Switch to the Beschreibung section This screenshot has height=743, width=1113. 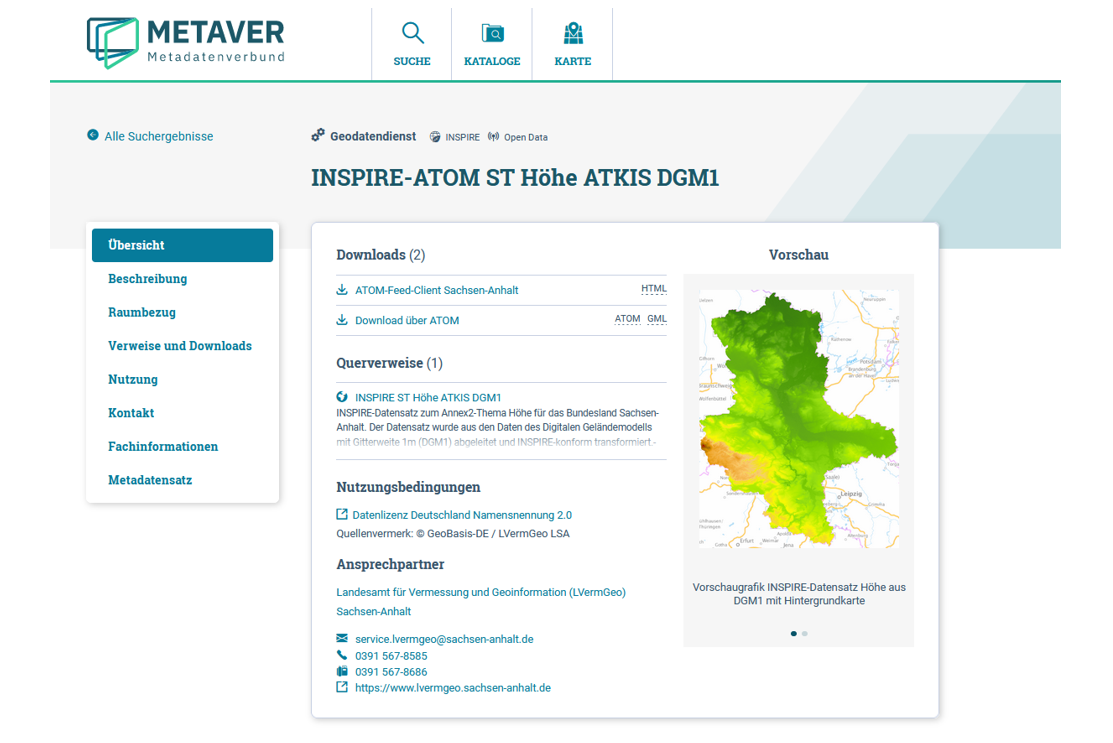point(148,279)
